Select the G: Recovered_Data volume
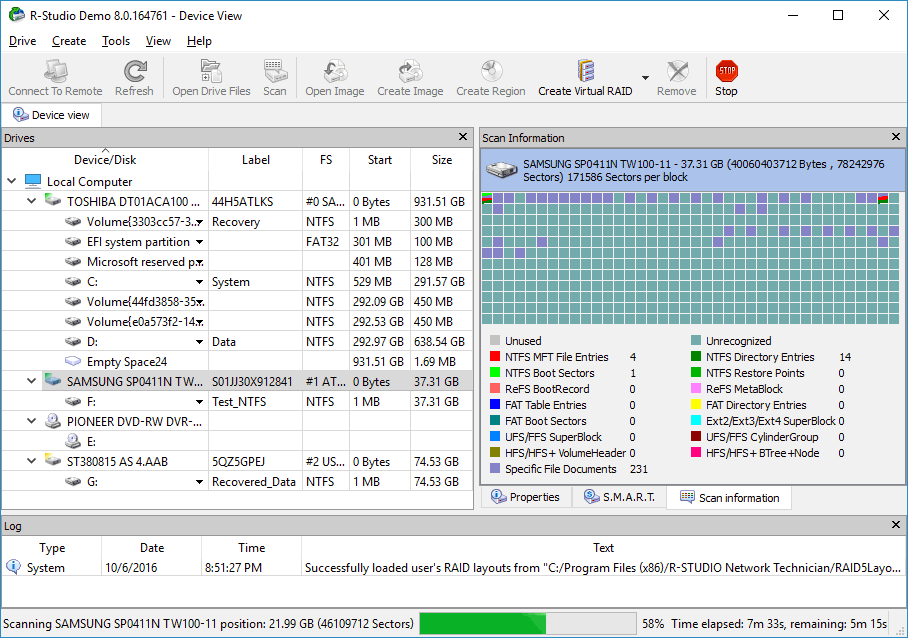 (92, 482)
